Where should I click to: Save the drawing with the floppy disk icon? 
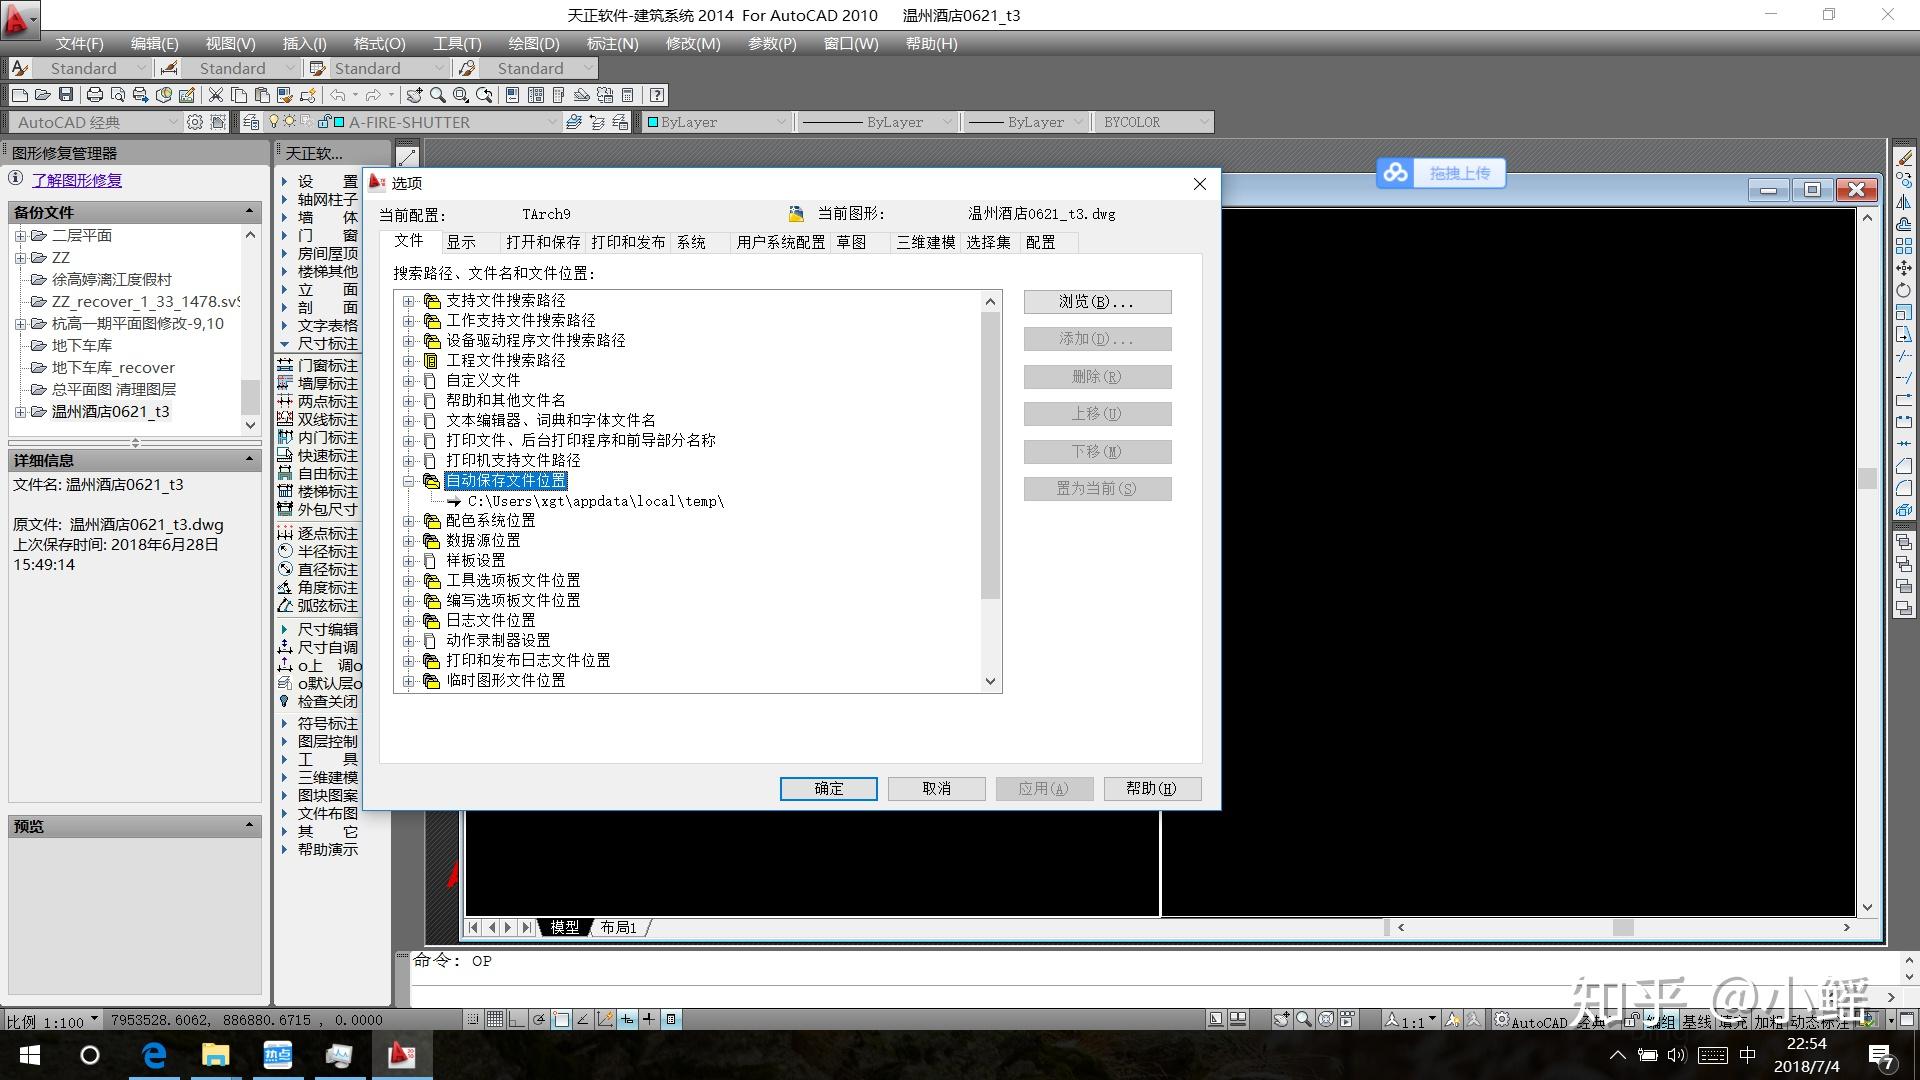[x=66, y=95]
